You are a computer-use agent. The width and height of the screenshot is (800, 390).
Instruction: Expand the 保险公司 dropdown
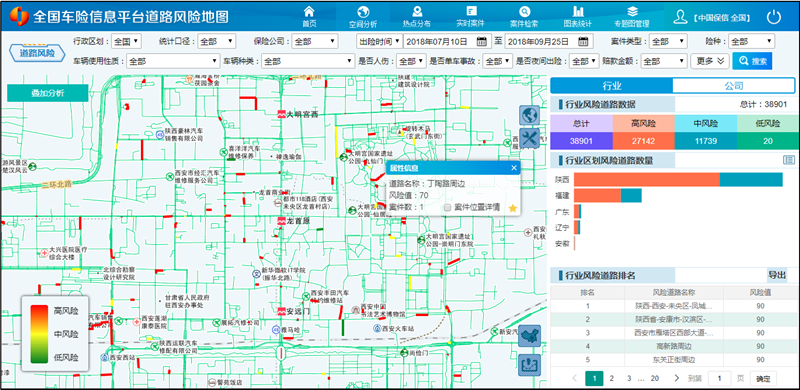(x=315, y=41)
